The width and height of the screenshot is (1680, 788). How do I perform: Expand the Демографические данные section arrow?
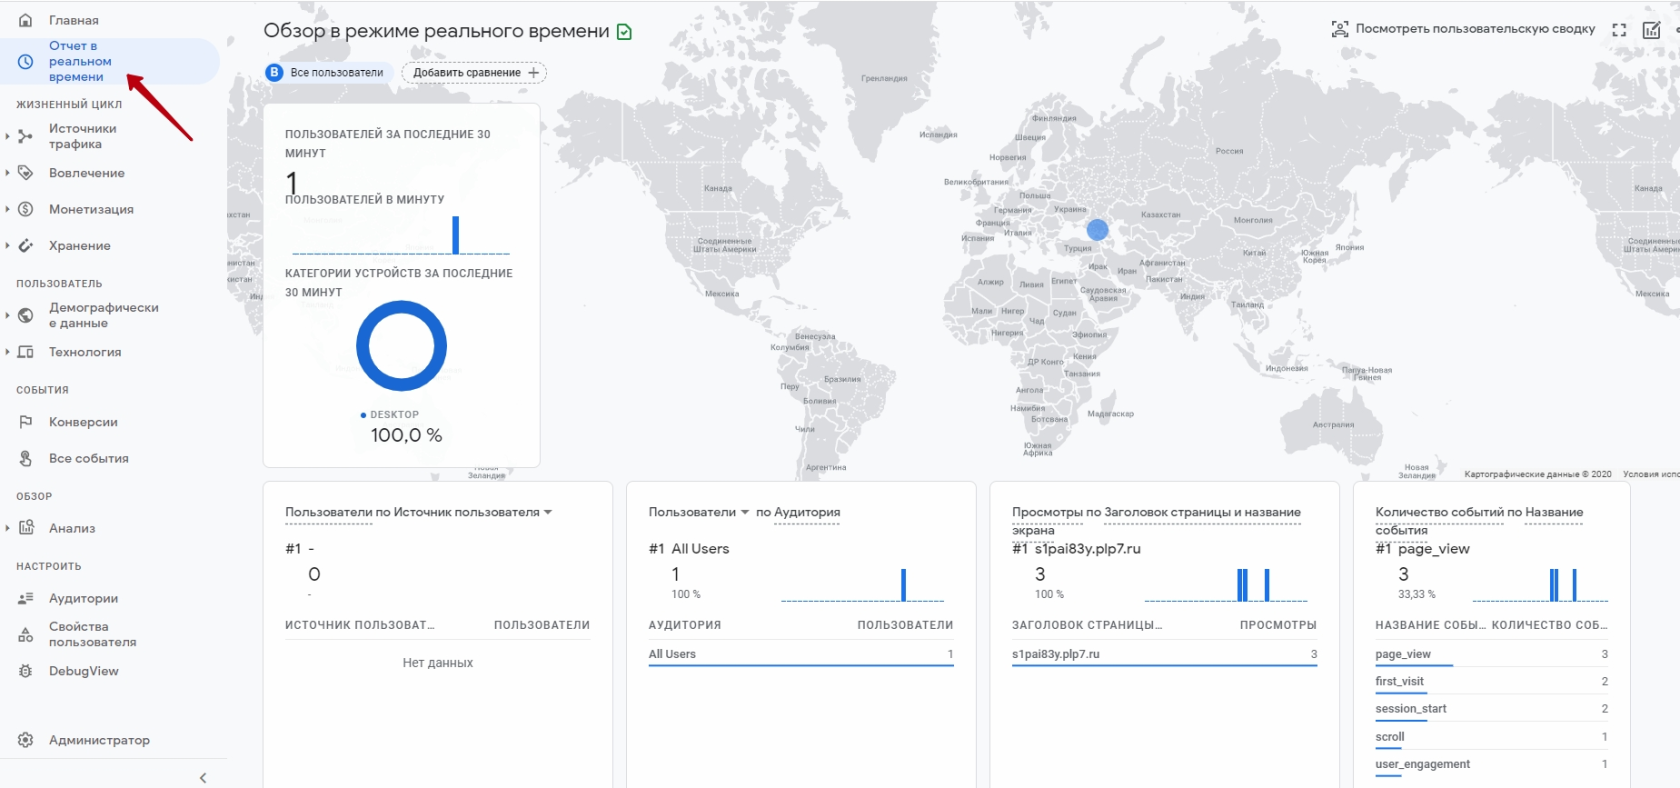(x=7, y=315)
